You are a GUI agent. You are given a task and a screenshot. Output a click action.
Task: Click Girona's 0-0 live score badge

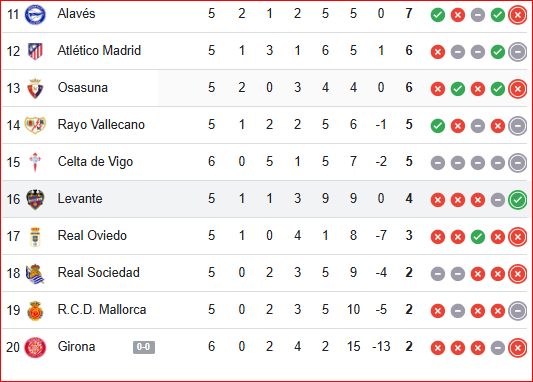(144, 347)
